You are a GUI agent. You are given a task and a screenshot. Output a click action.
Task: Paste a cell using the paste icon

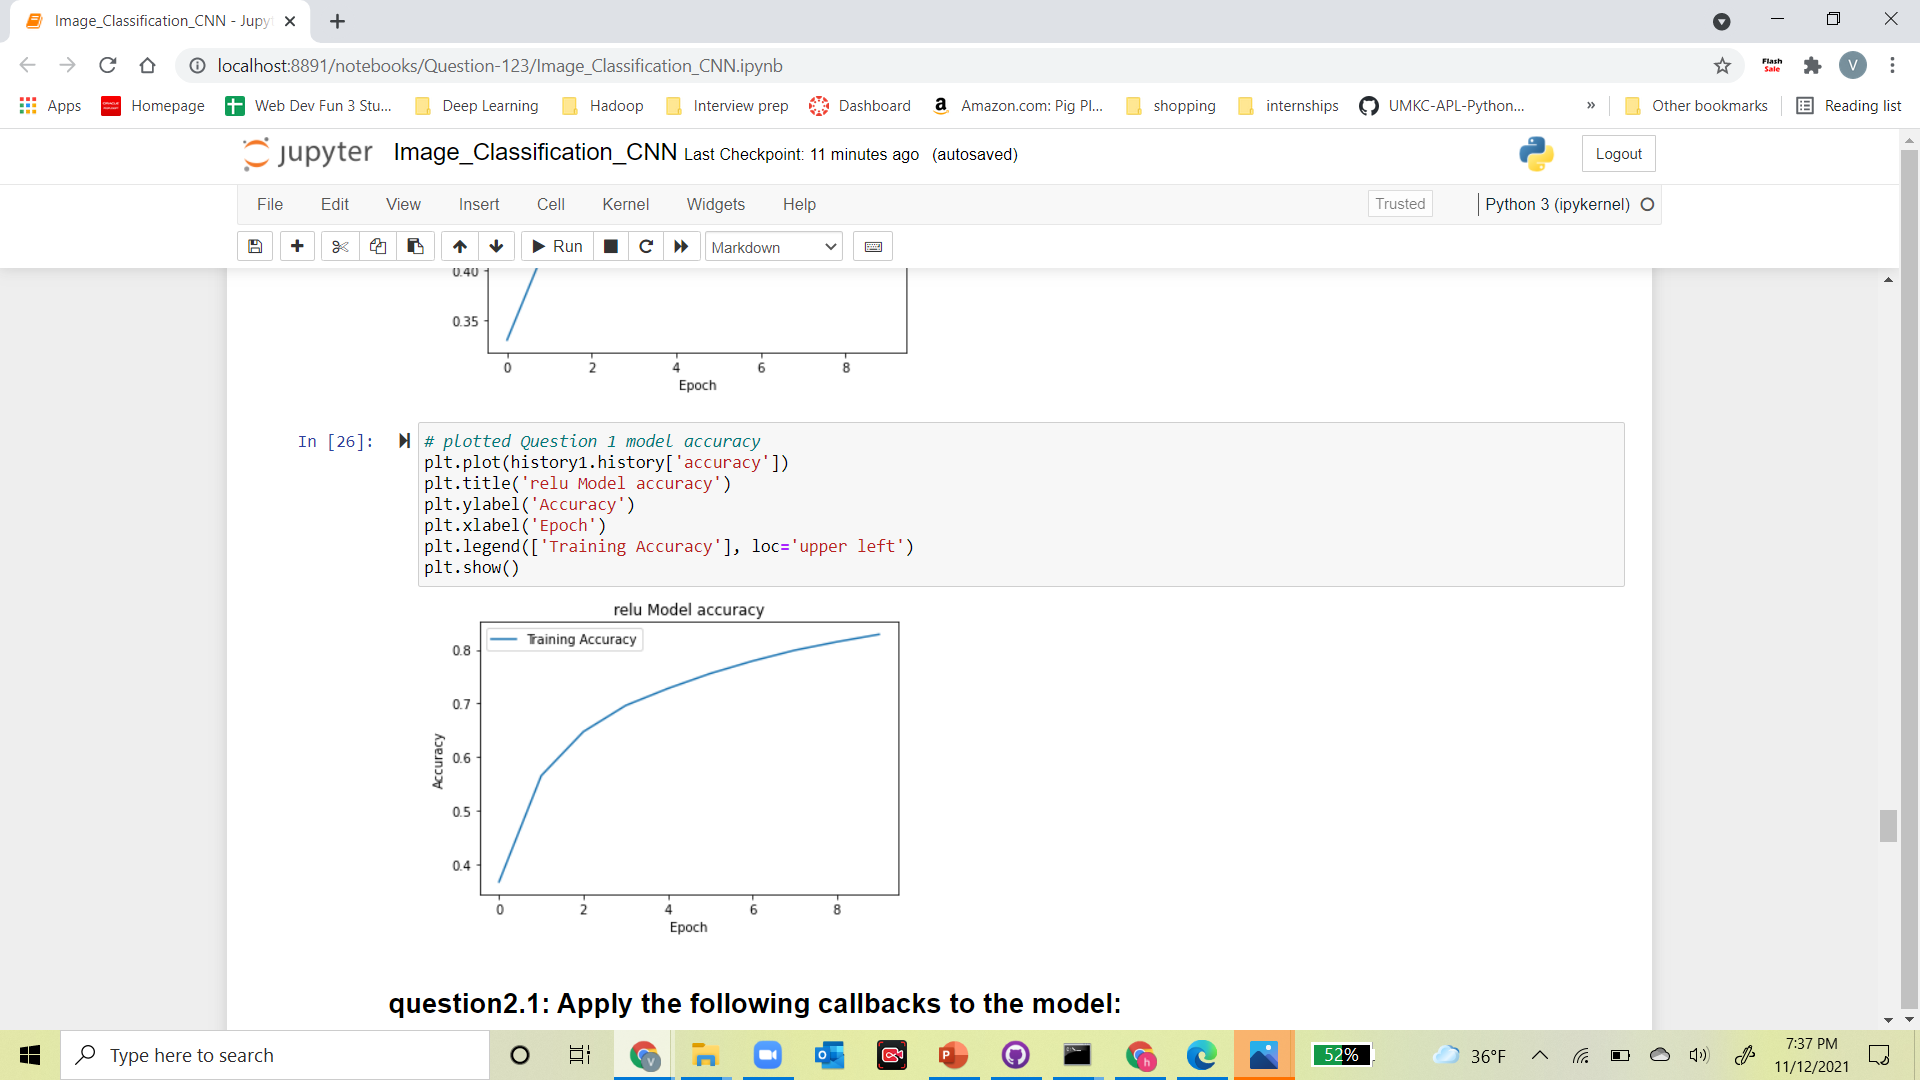point(415,246)
